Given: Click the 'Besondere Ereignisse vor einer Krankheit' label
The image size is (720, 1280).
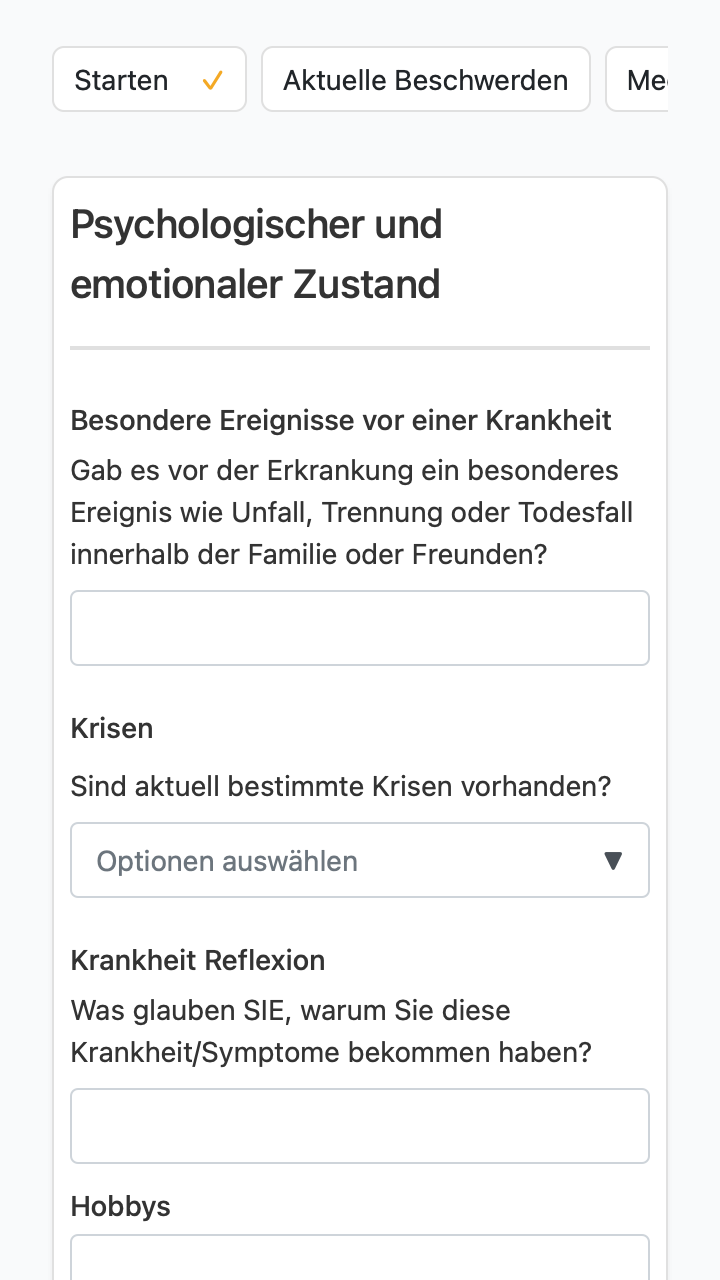Looking at the screenshot, I should click(x=341, y=420).
